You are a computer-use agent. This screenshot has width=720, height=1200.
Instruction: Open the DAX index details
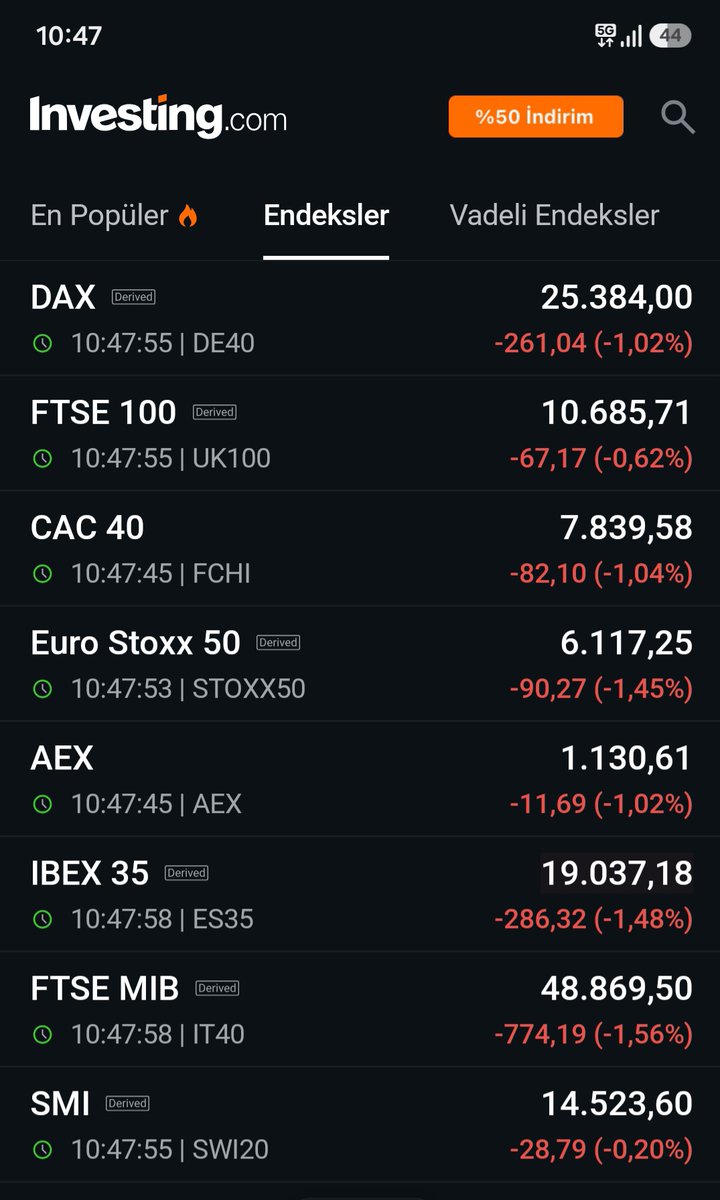point(360,319)
